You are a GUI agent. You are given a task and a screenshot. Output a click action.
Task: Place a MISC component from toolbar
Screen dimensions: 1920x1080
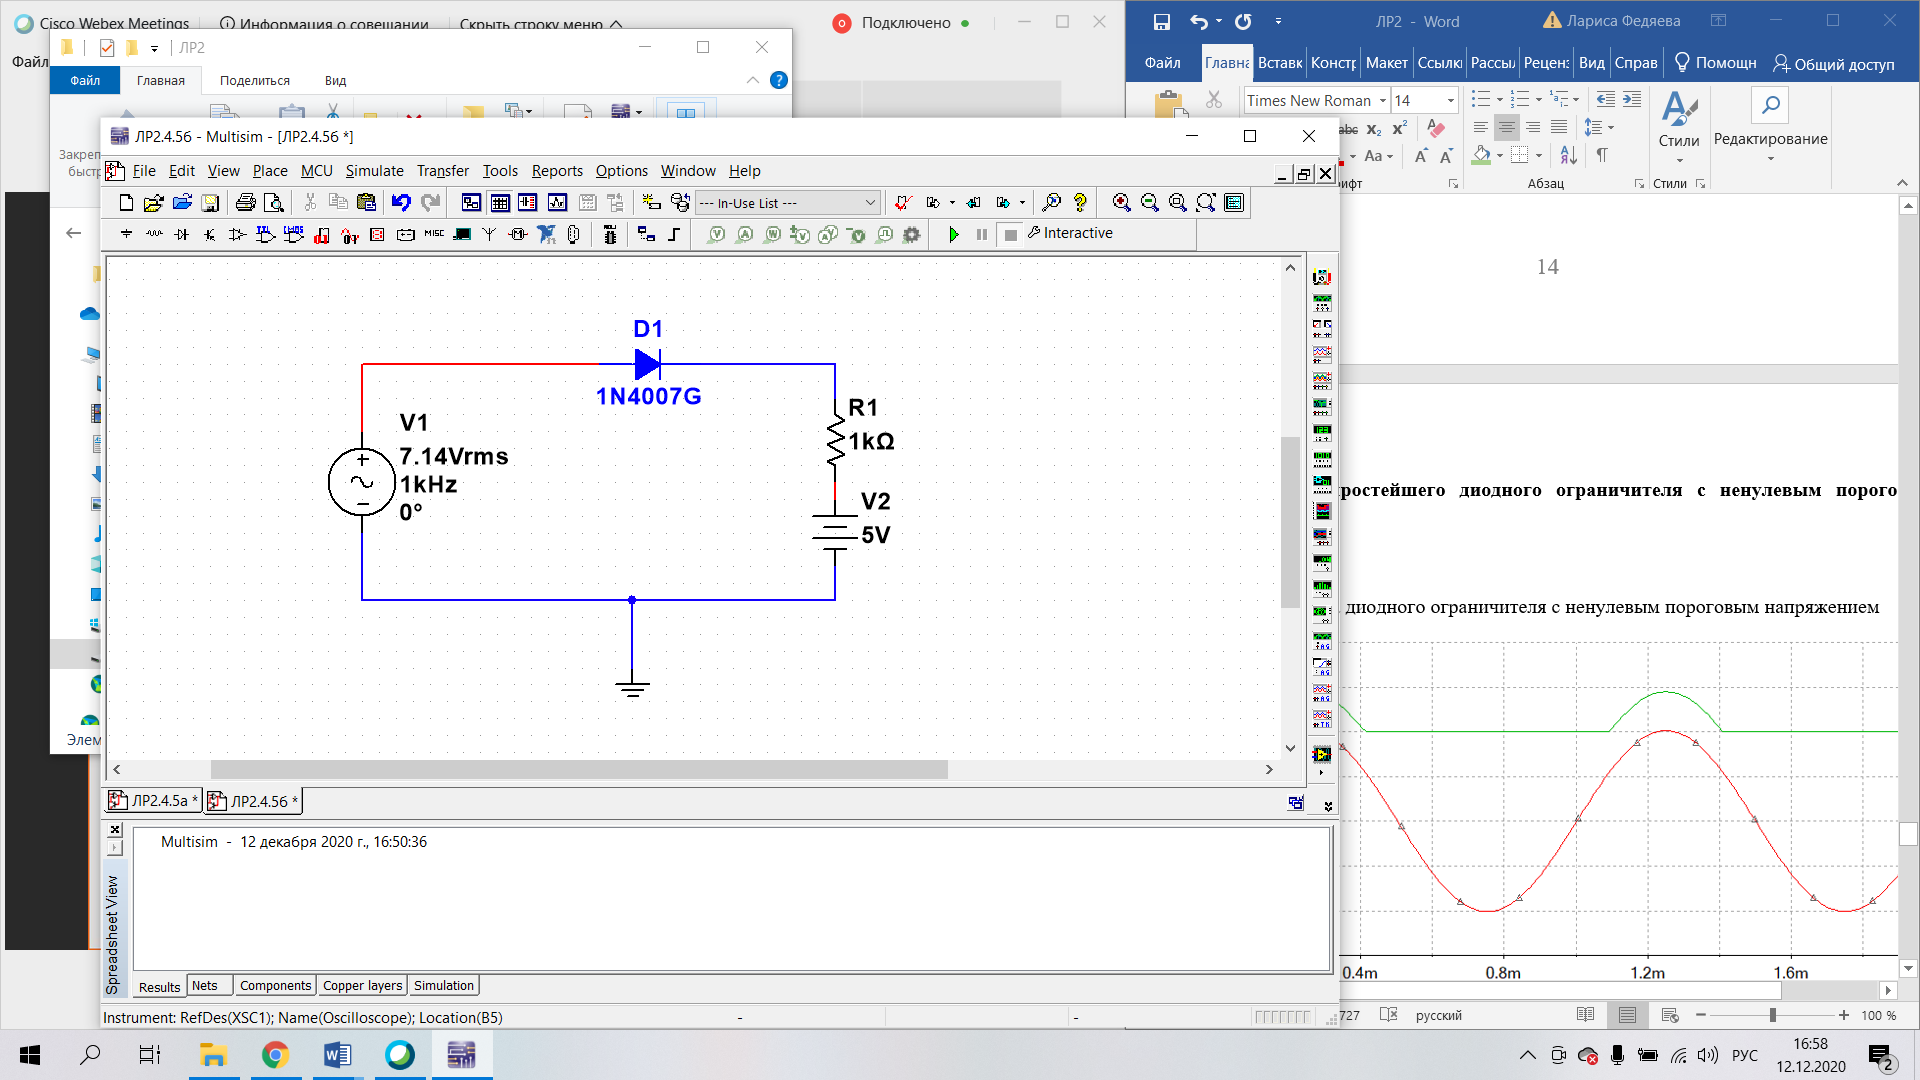coord(434,234)
